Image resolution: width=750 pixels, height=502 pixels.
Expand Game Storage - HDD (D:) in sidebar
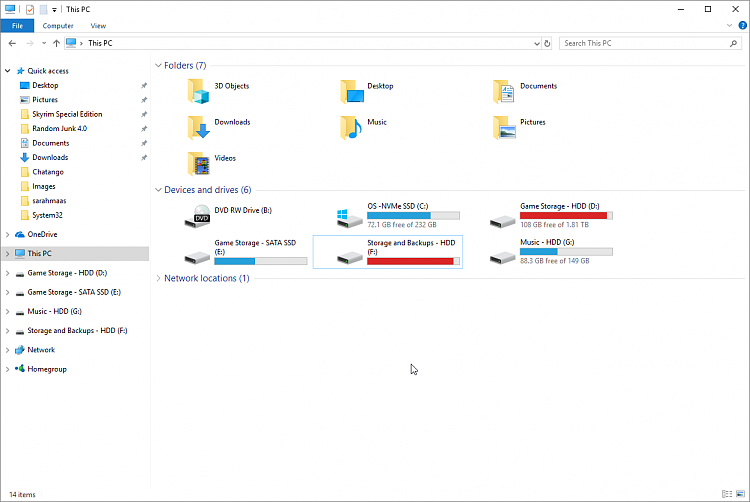click(x=8, y=273)
